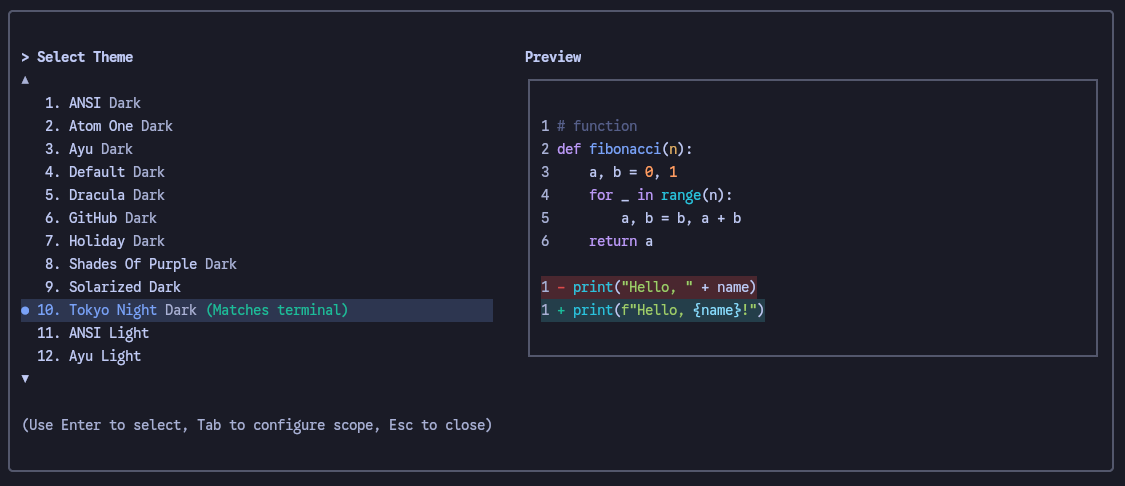1125x486 pixels.
Task: Select the ANSI Dark theme
Action: [104, 103]
